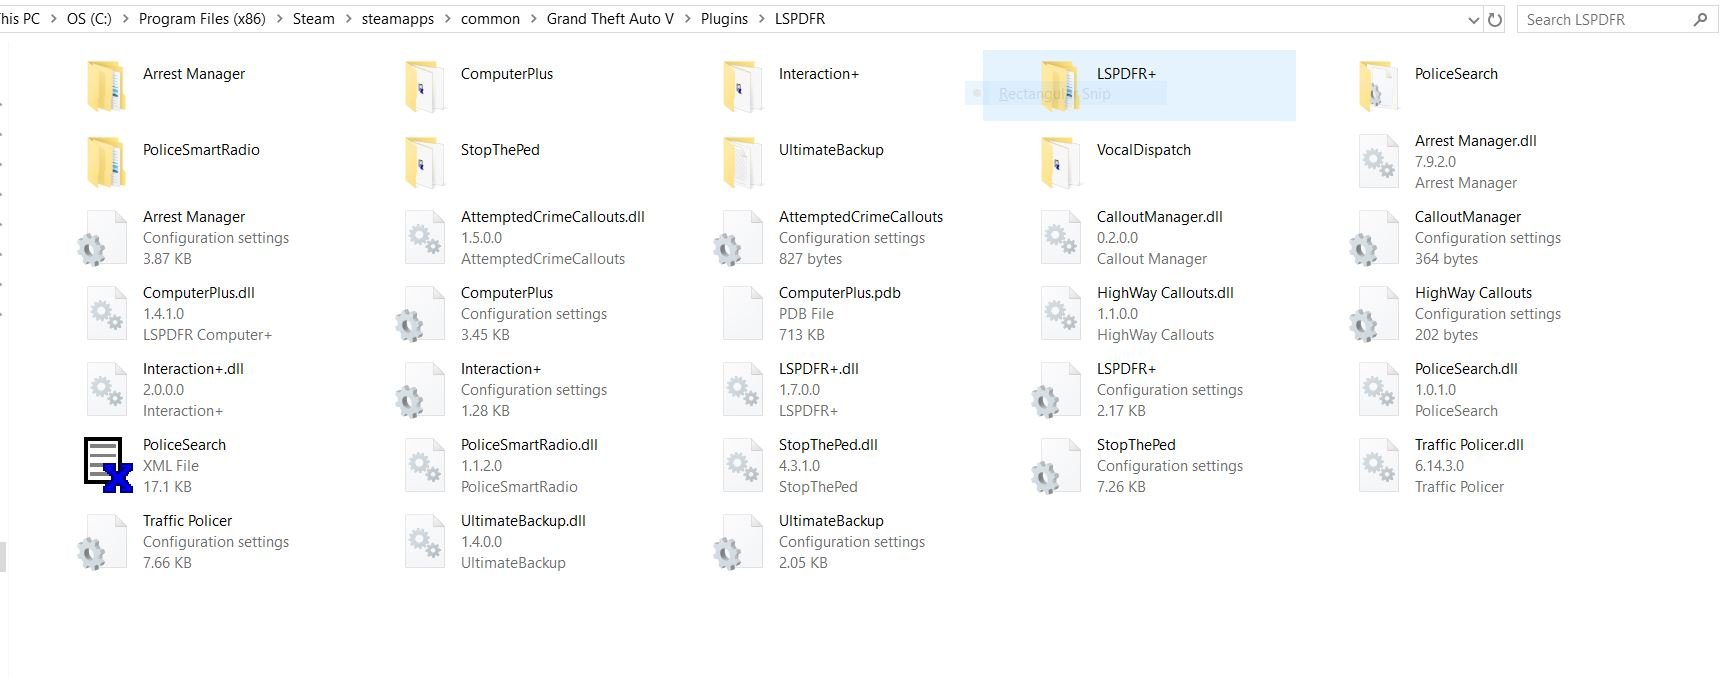The image size is (1731, 678).
Task: Expand the chevron after steamapps in path
Action: pyautogui.click(x=447, y=19)
